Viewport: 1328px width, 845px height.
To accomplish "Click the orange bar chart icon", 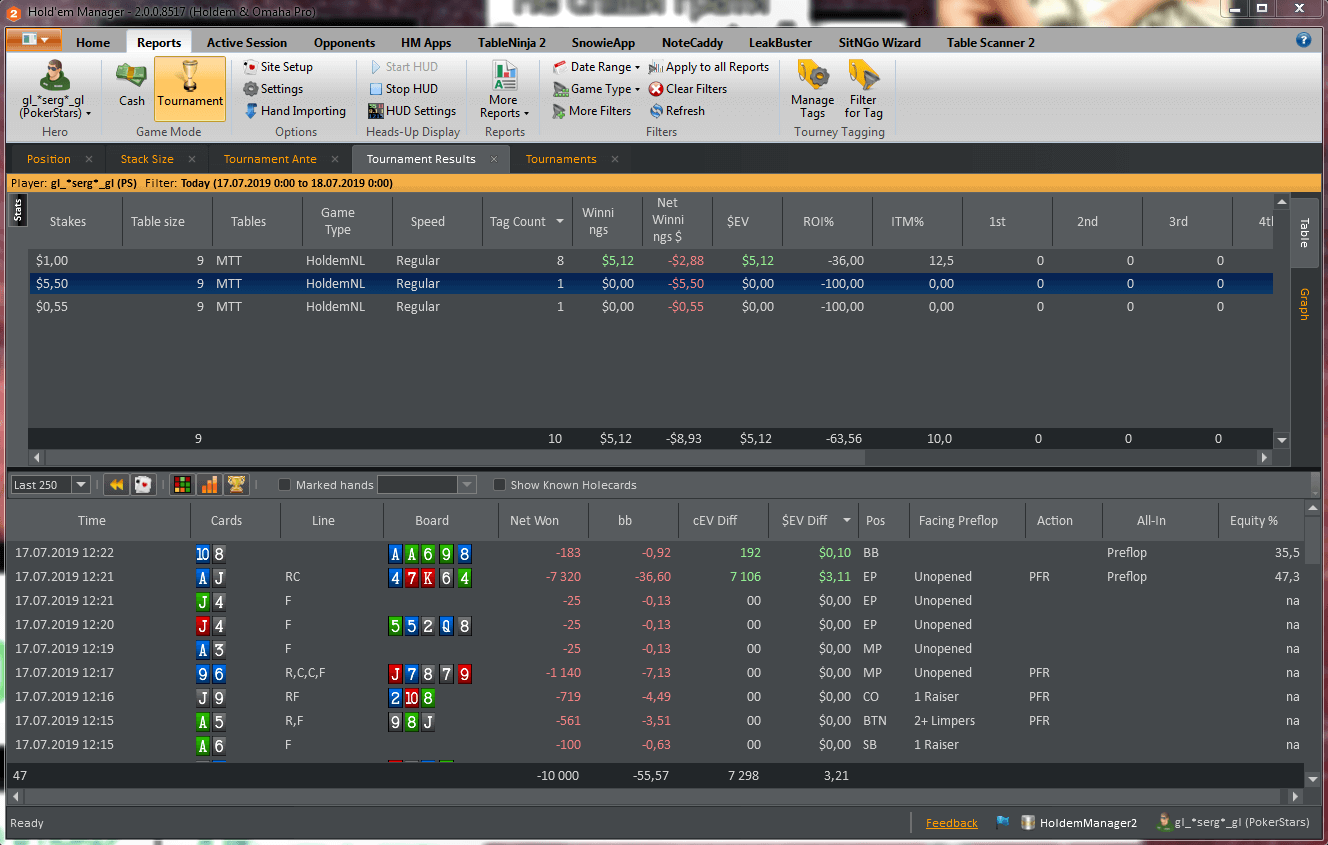I will click(x=210, y=485).
